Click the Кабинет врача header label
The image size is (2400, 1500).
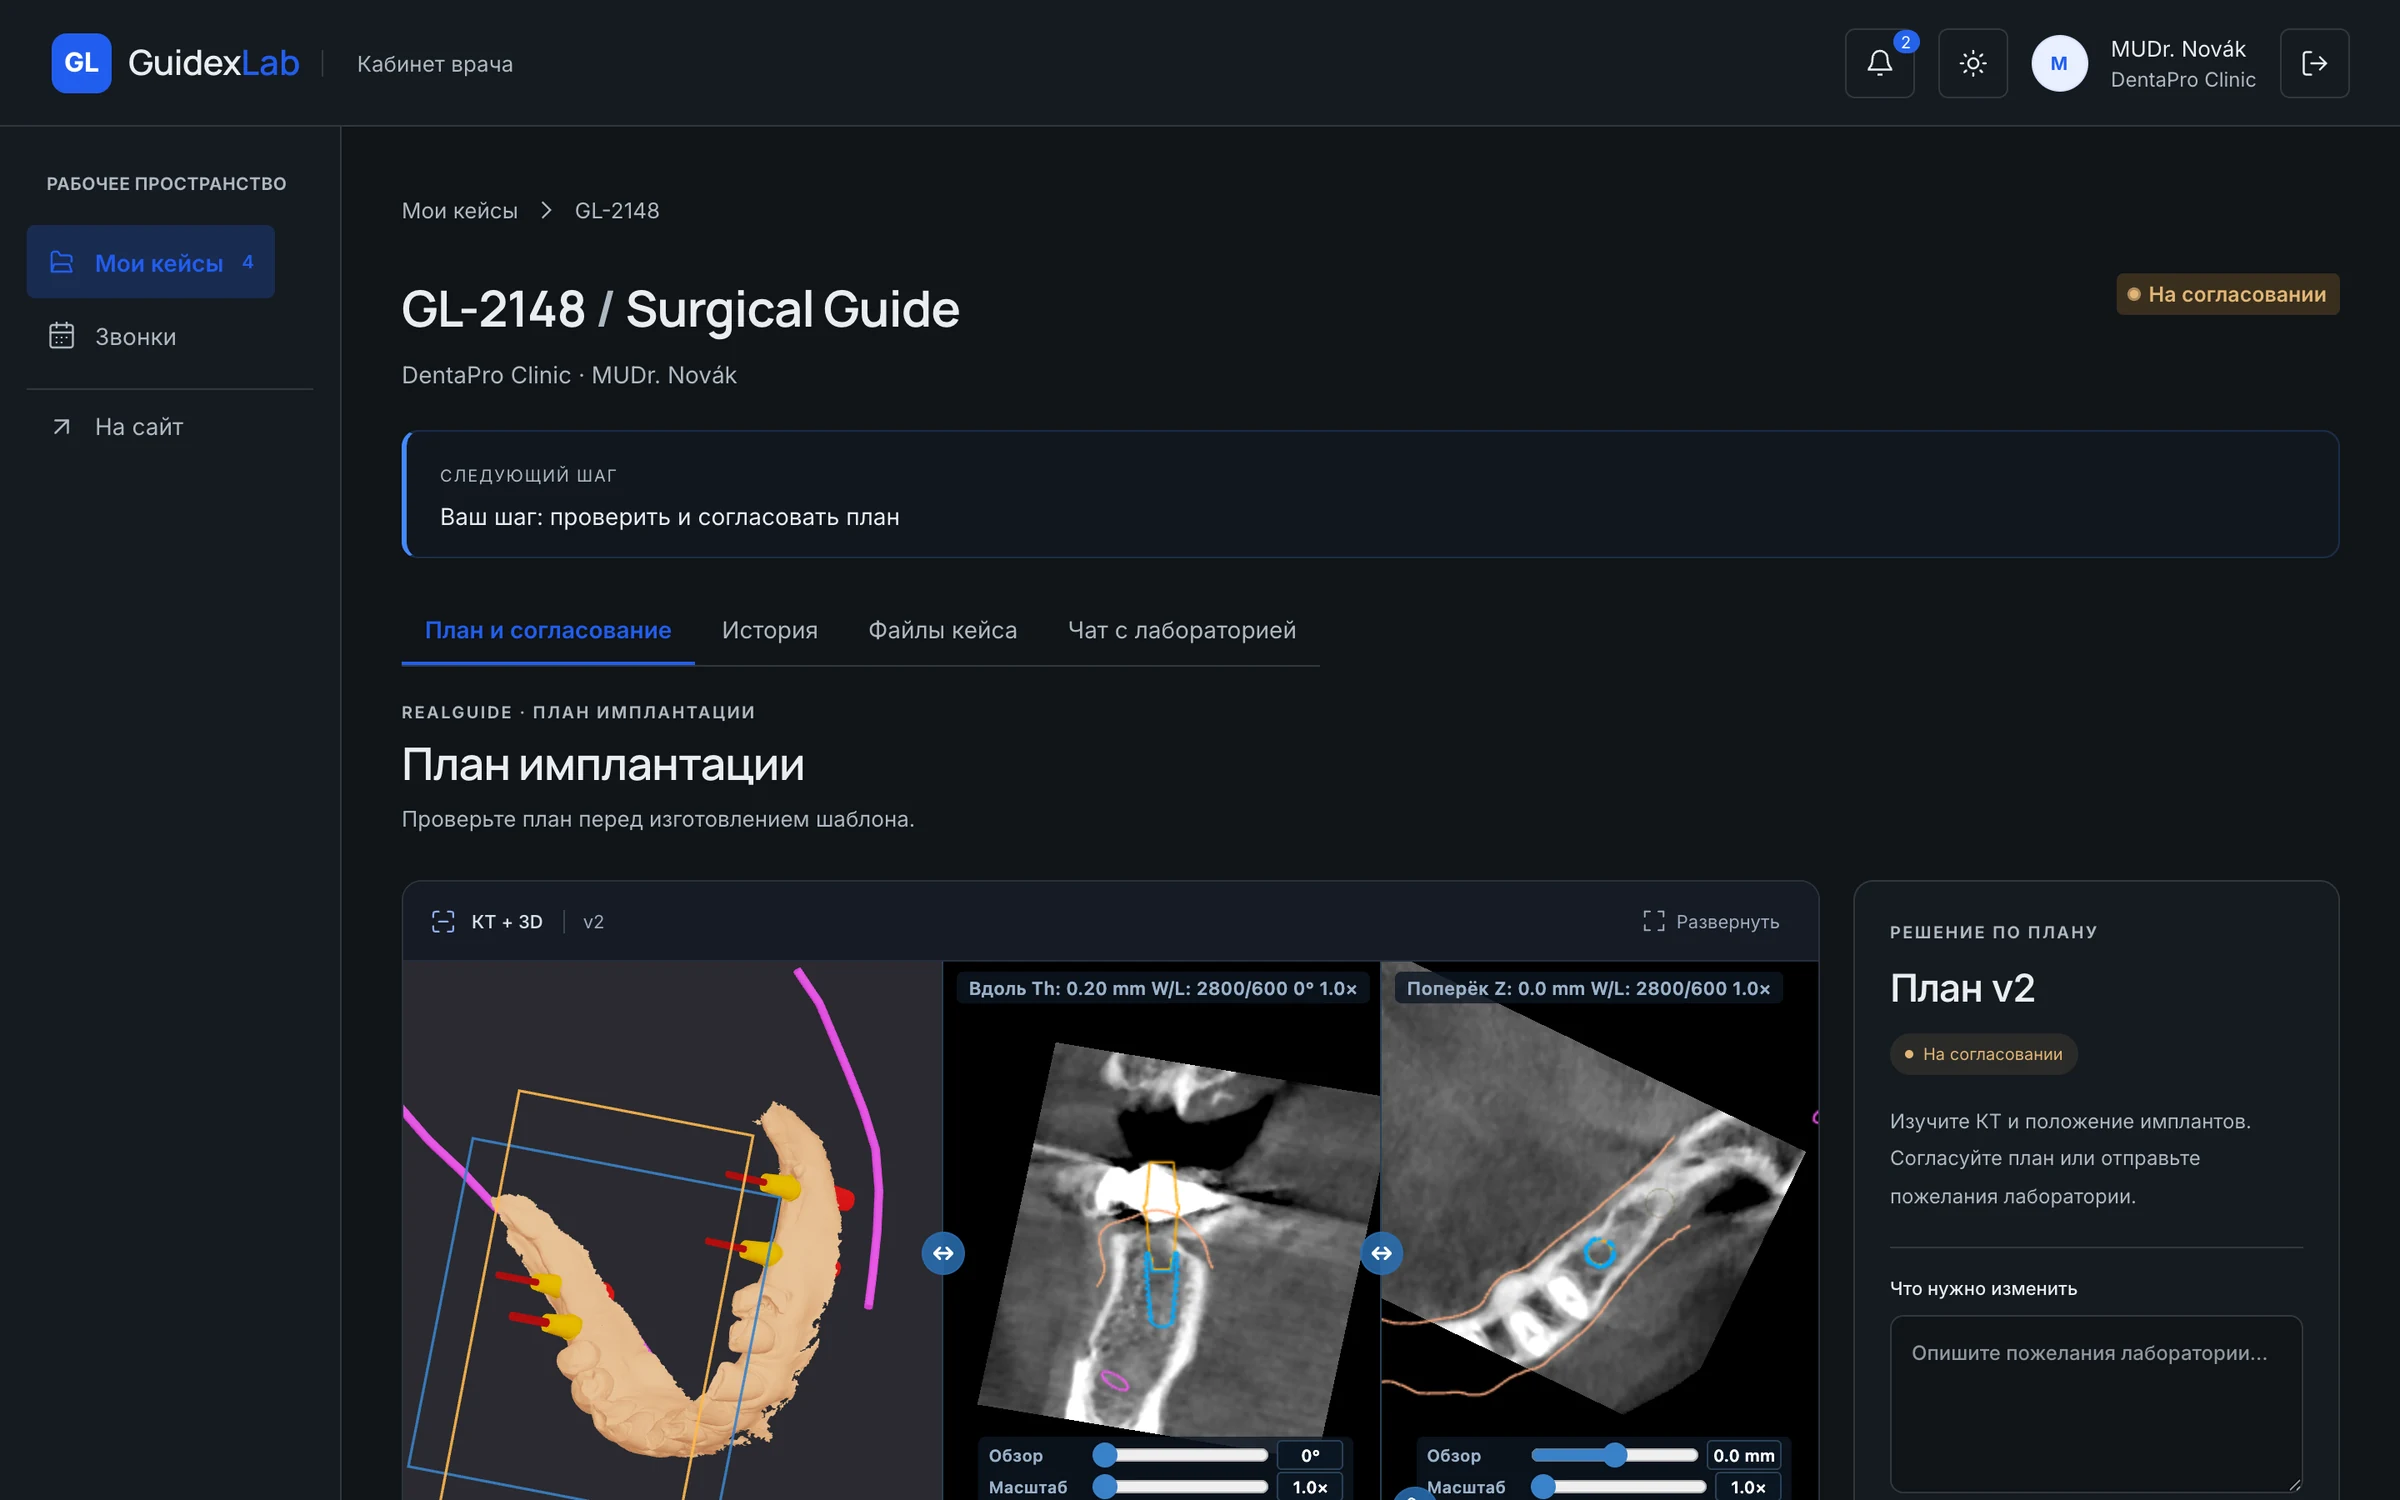click(x=435, y=64)
